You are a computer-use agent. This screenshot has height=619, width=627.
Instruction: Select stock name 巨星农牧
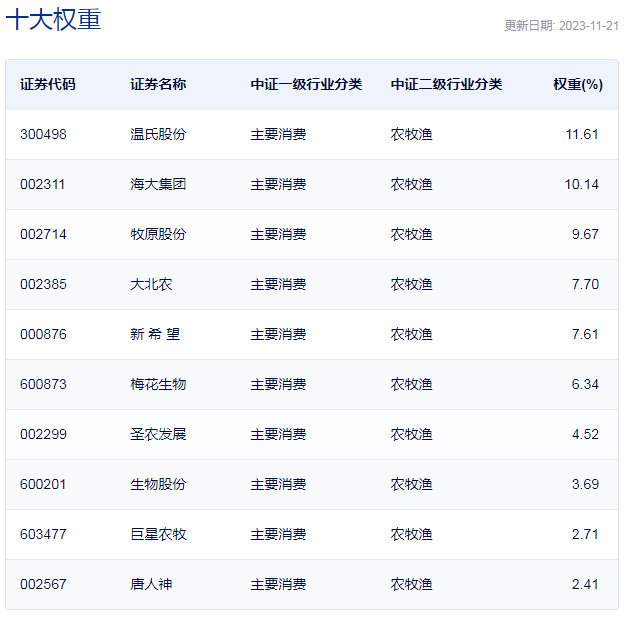(158, 534)
